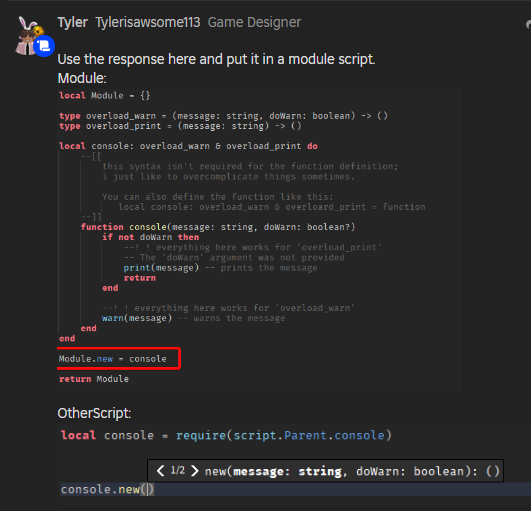Viewport: 531px width, 511px height.
Task: Click the 'return' keyword inside the if block
Action: (x=140, y=278)
